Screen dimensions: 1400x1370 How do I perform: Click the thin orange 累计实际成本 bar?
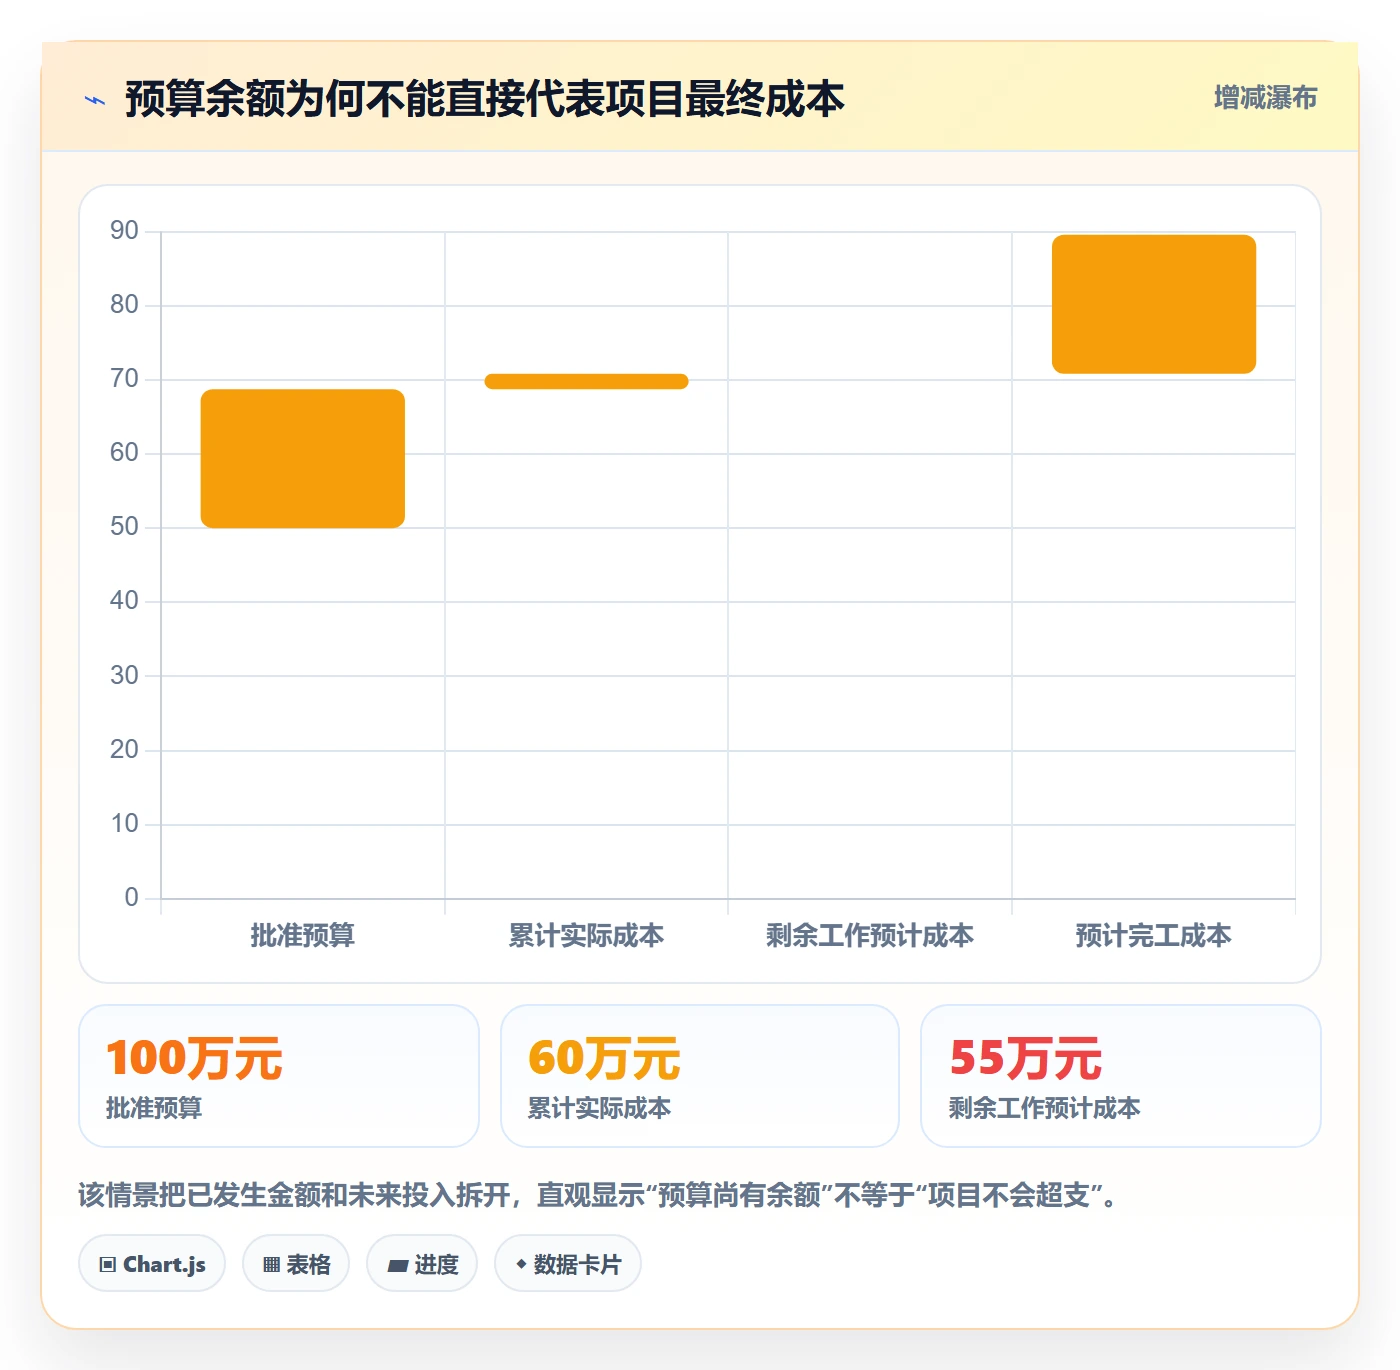(587, 381)
